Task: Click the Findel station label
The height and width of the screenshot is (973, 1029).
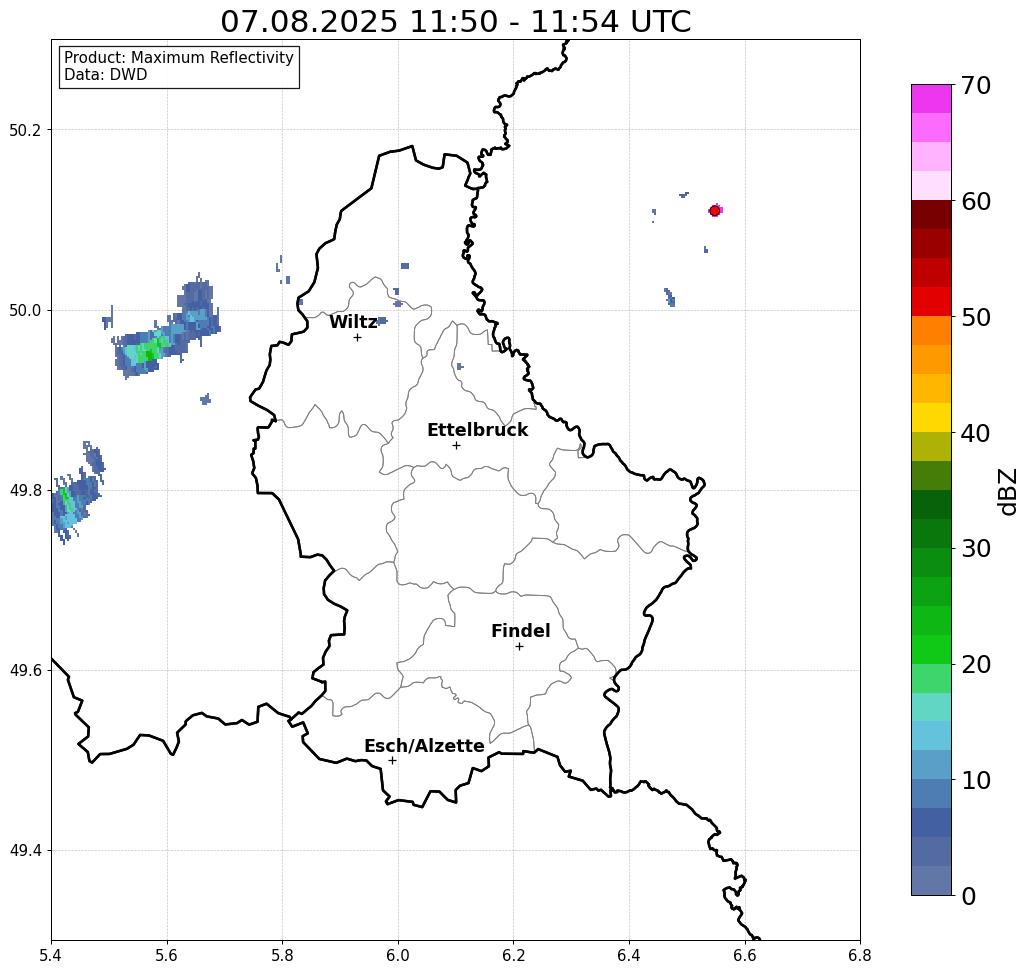Action: [x=520, y=631]
